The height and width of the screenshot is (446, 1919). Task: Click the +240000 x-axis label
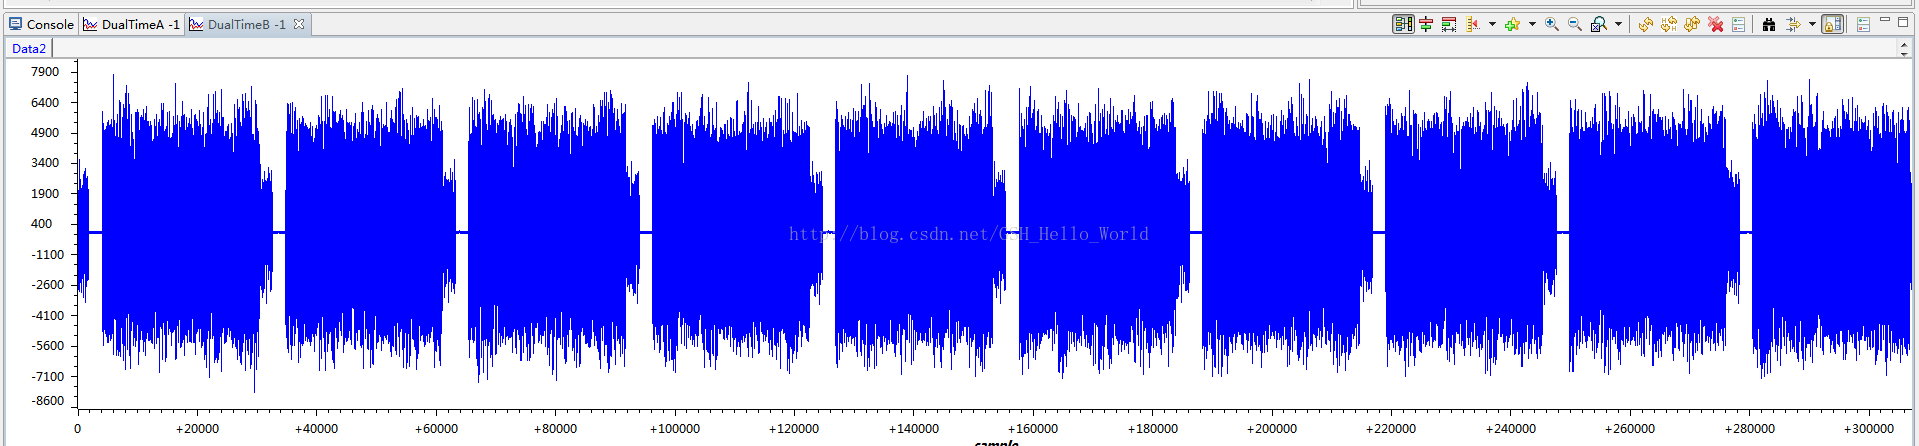pyautogui.click(x=1511, y=429)
